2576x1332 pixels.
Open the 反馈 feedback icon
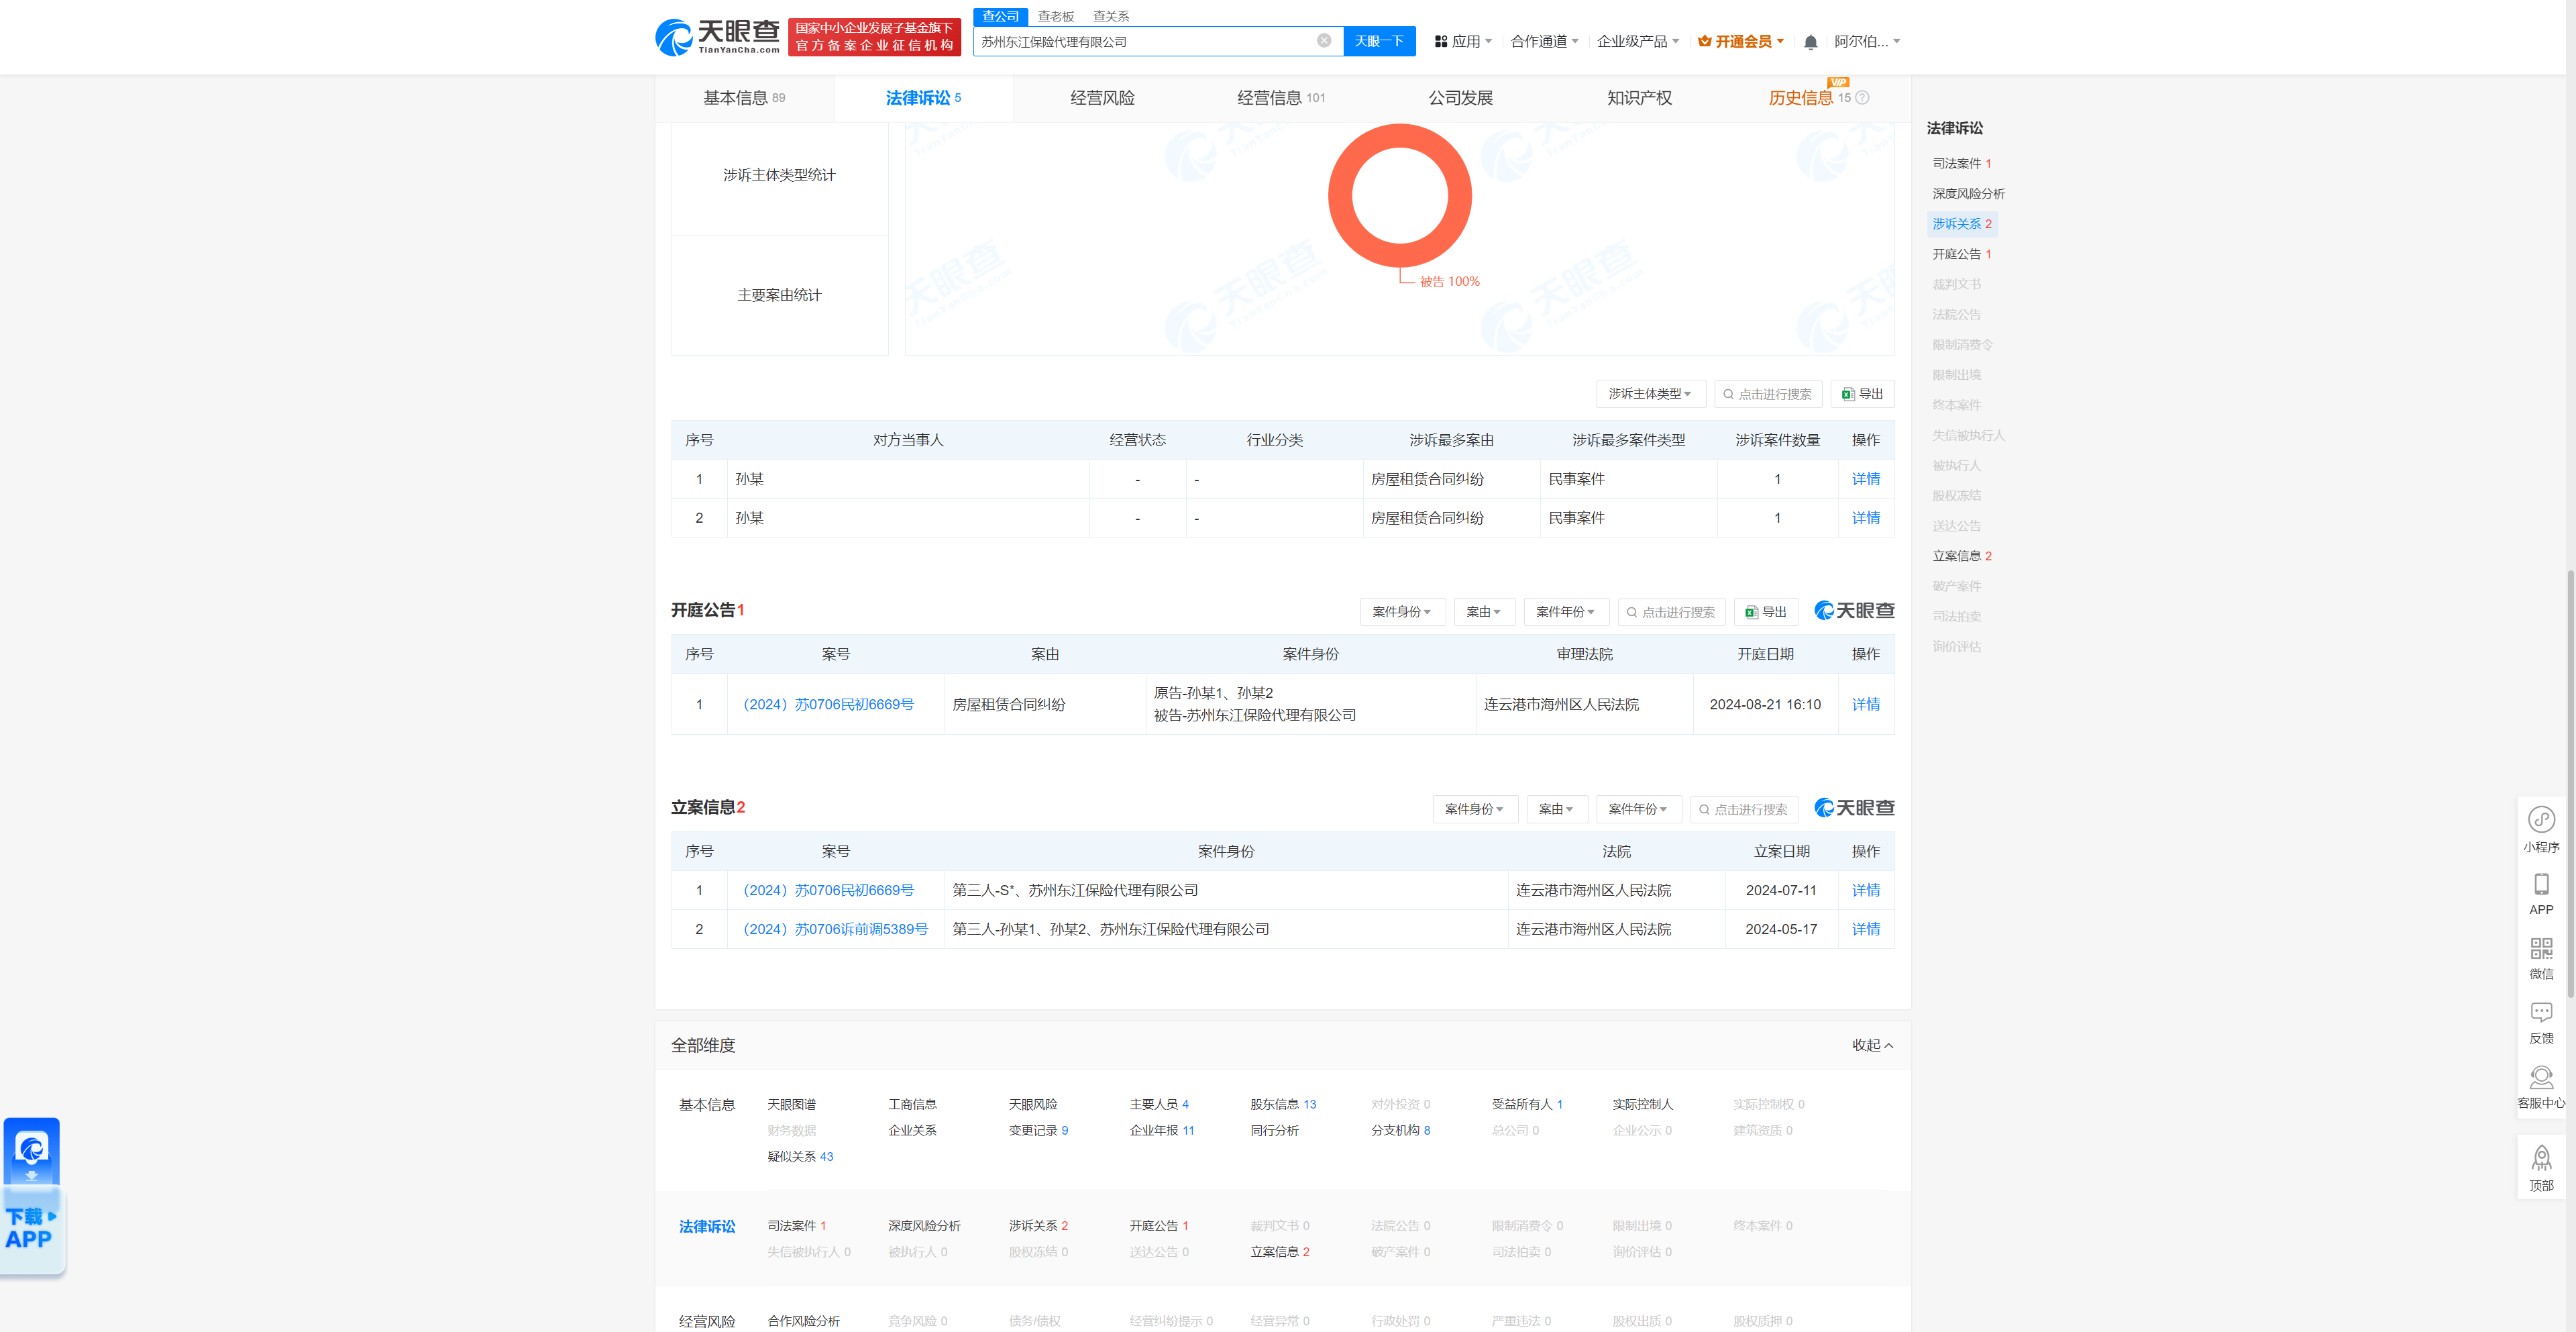2541,1023
